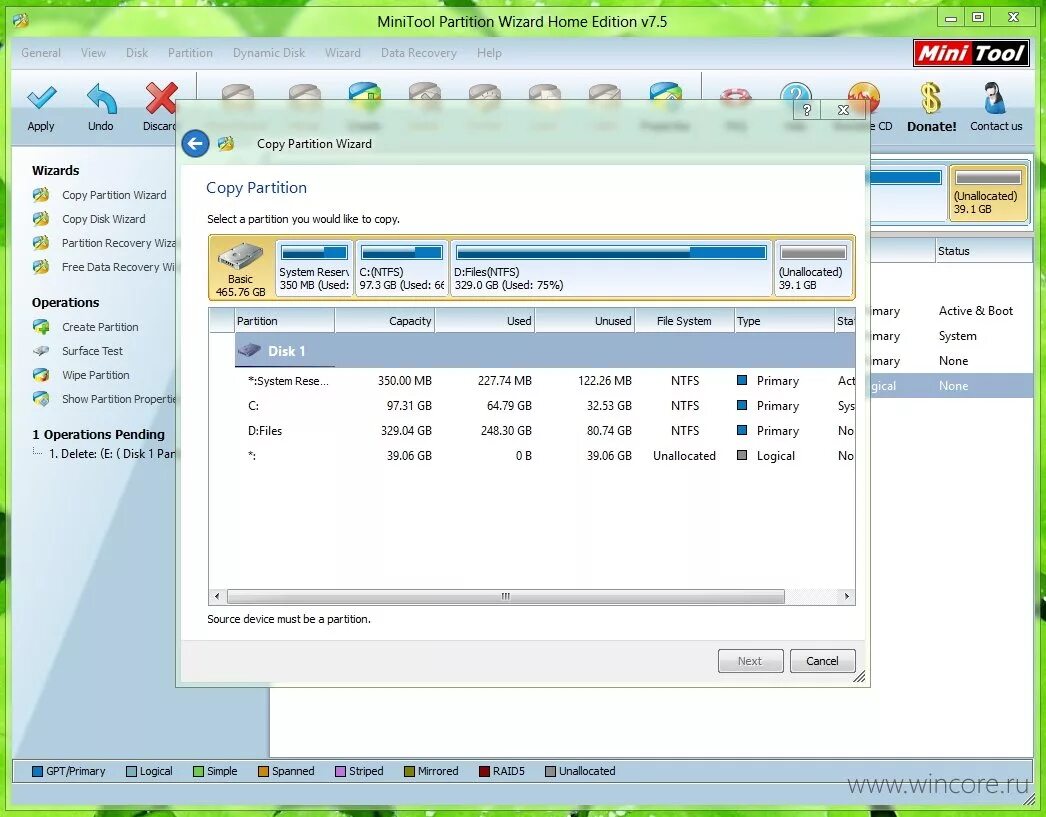Sort by Used column header

click(x=485, y=321)
